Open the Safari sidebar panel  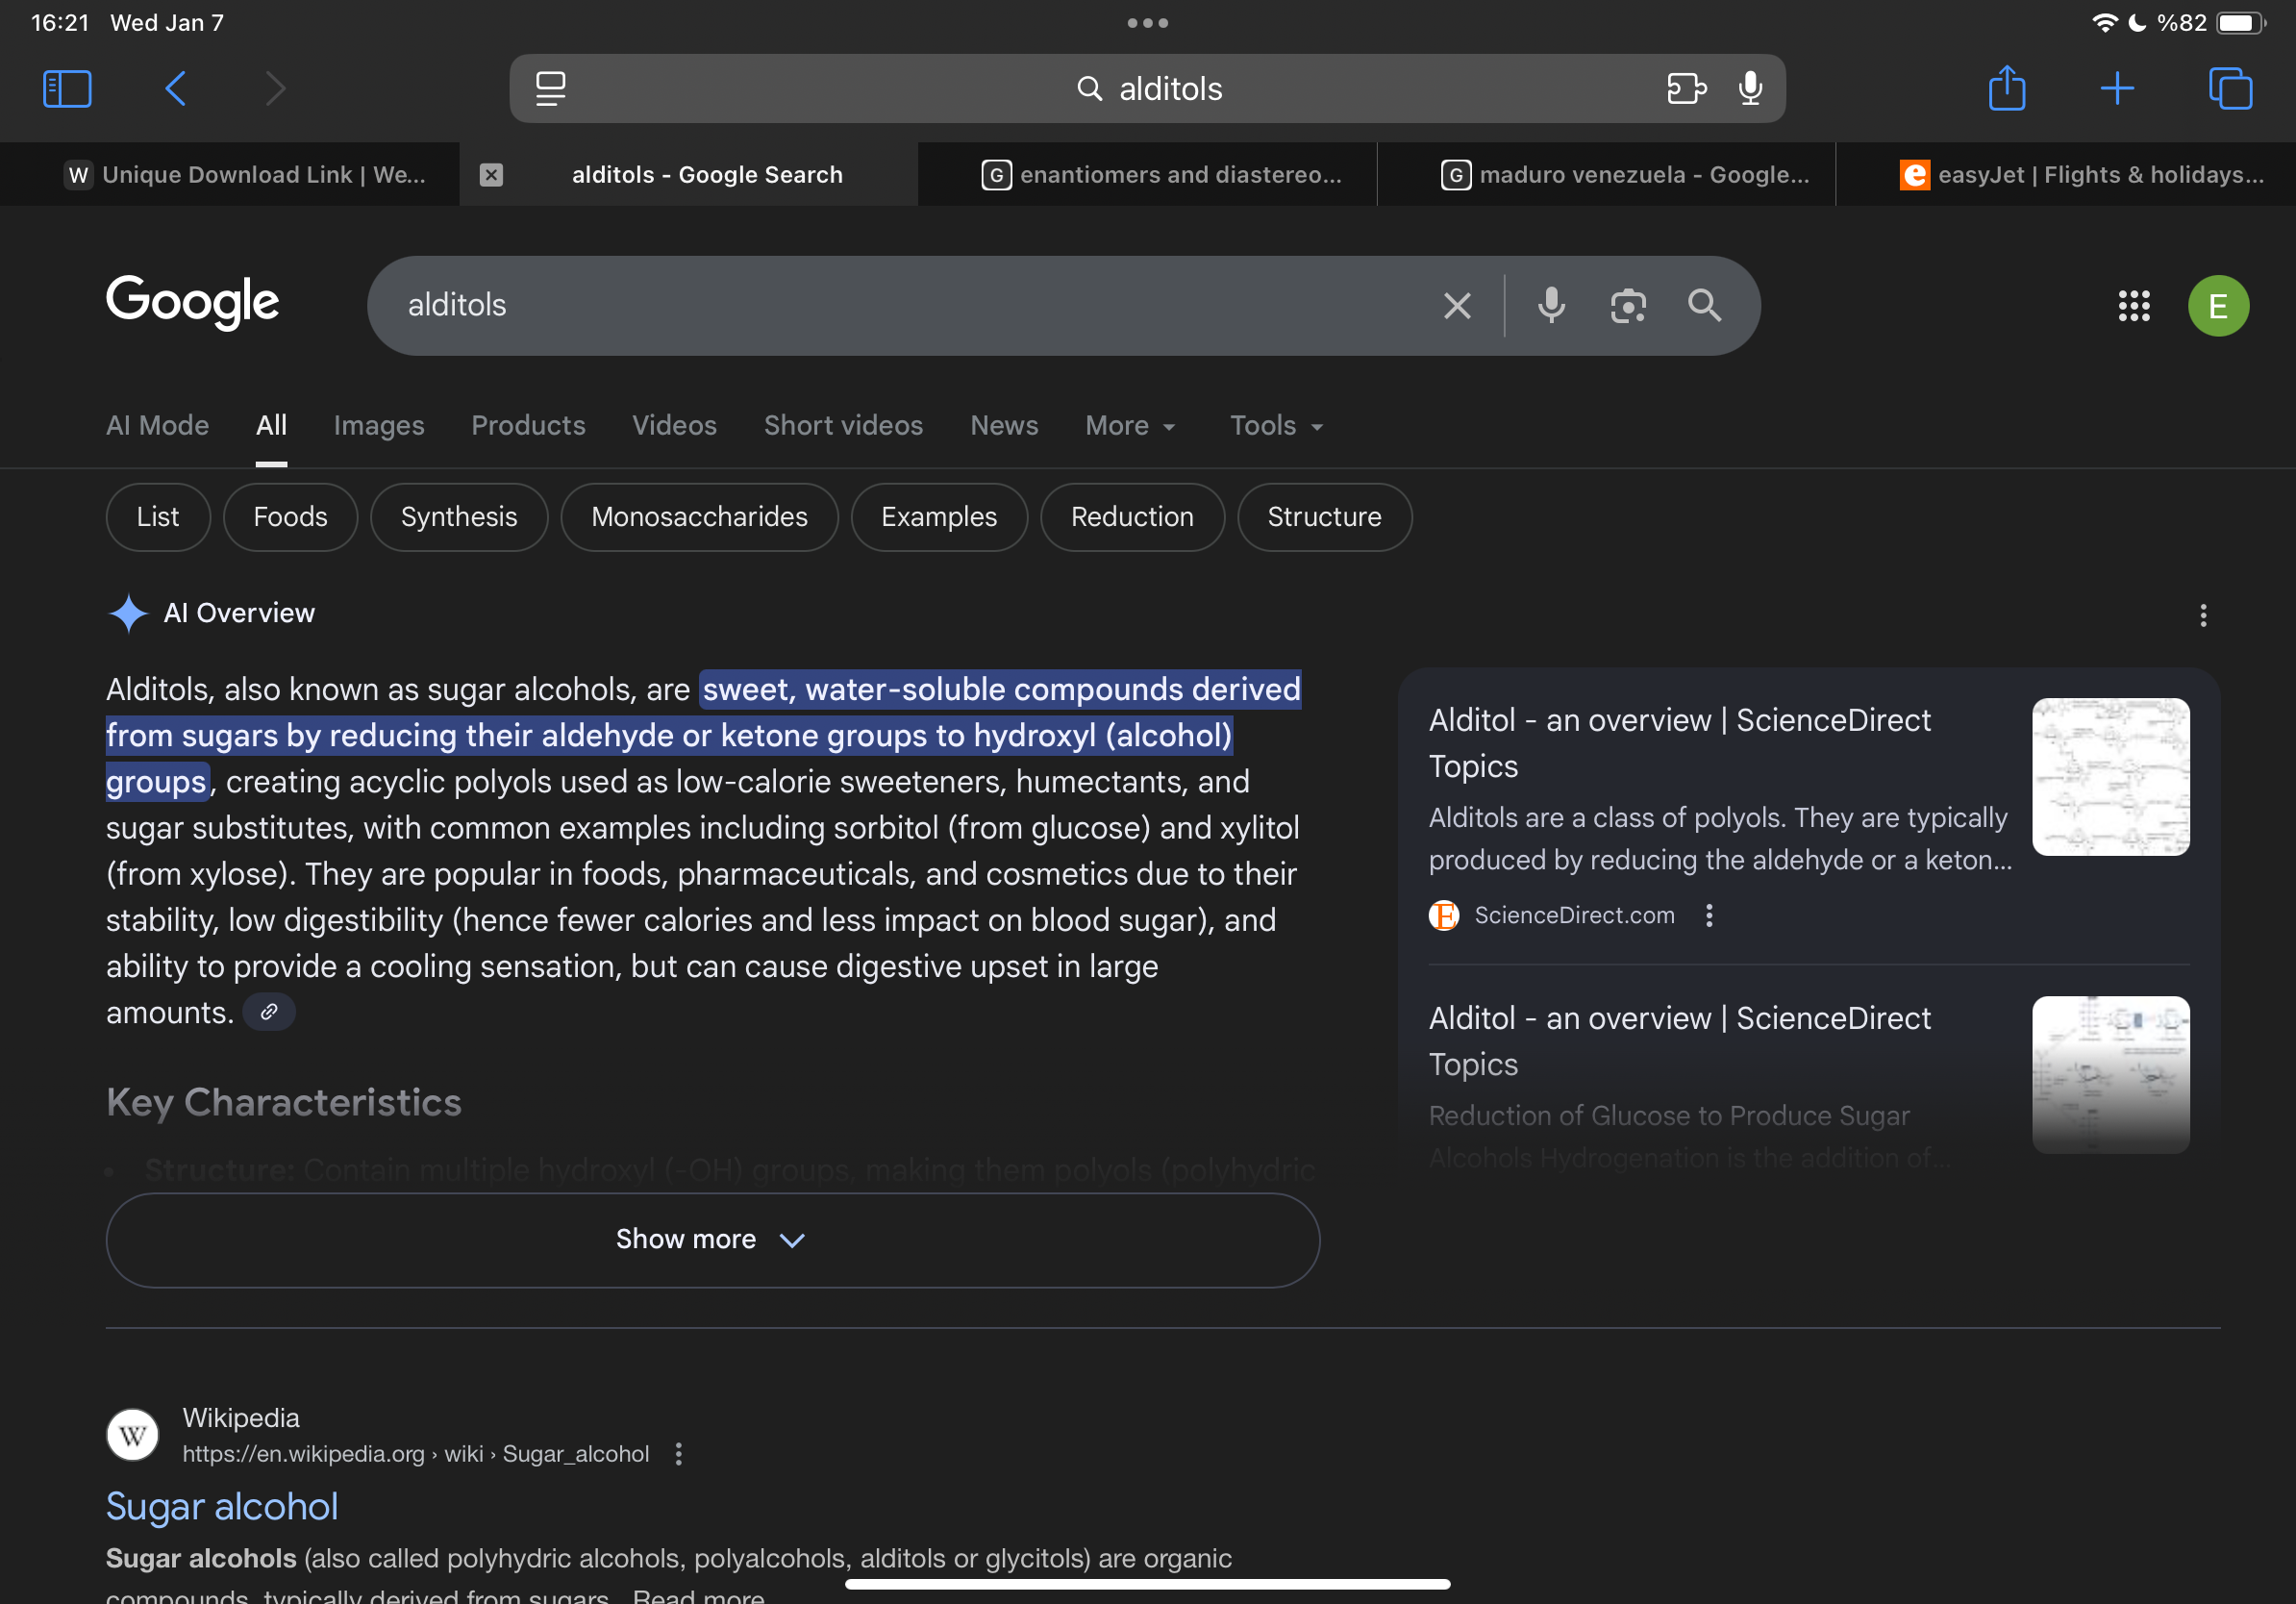pos(67,88)
